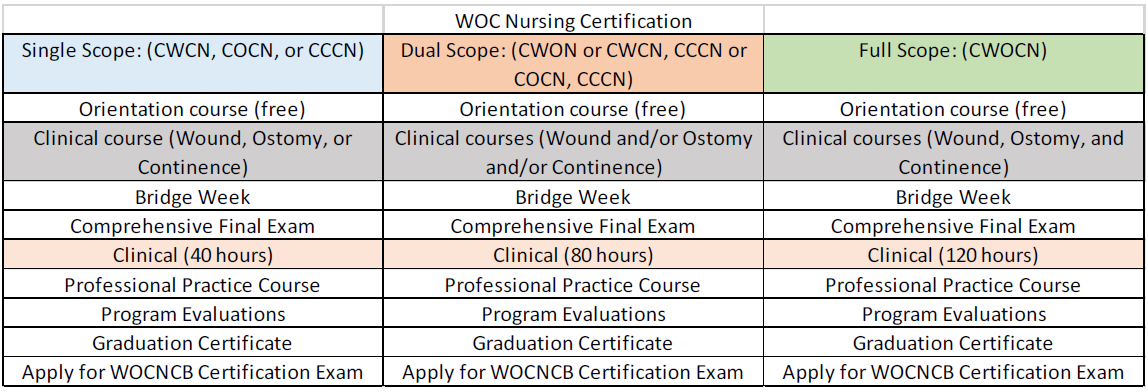
Task: Select Graduation Certificate in Single Scope column
Action: pyautogui.click(x=193, y=342)
